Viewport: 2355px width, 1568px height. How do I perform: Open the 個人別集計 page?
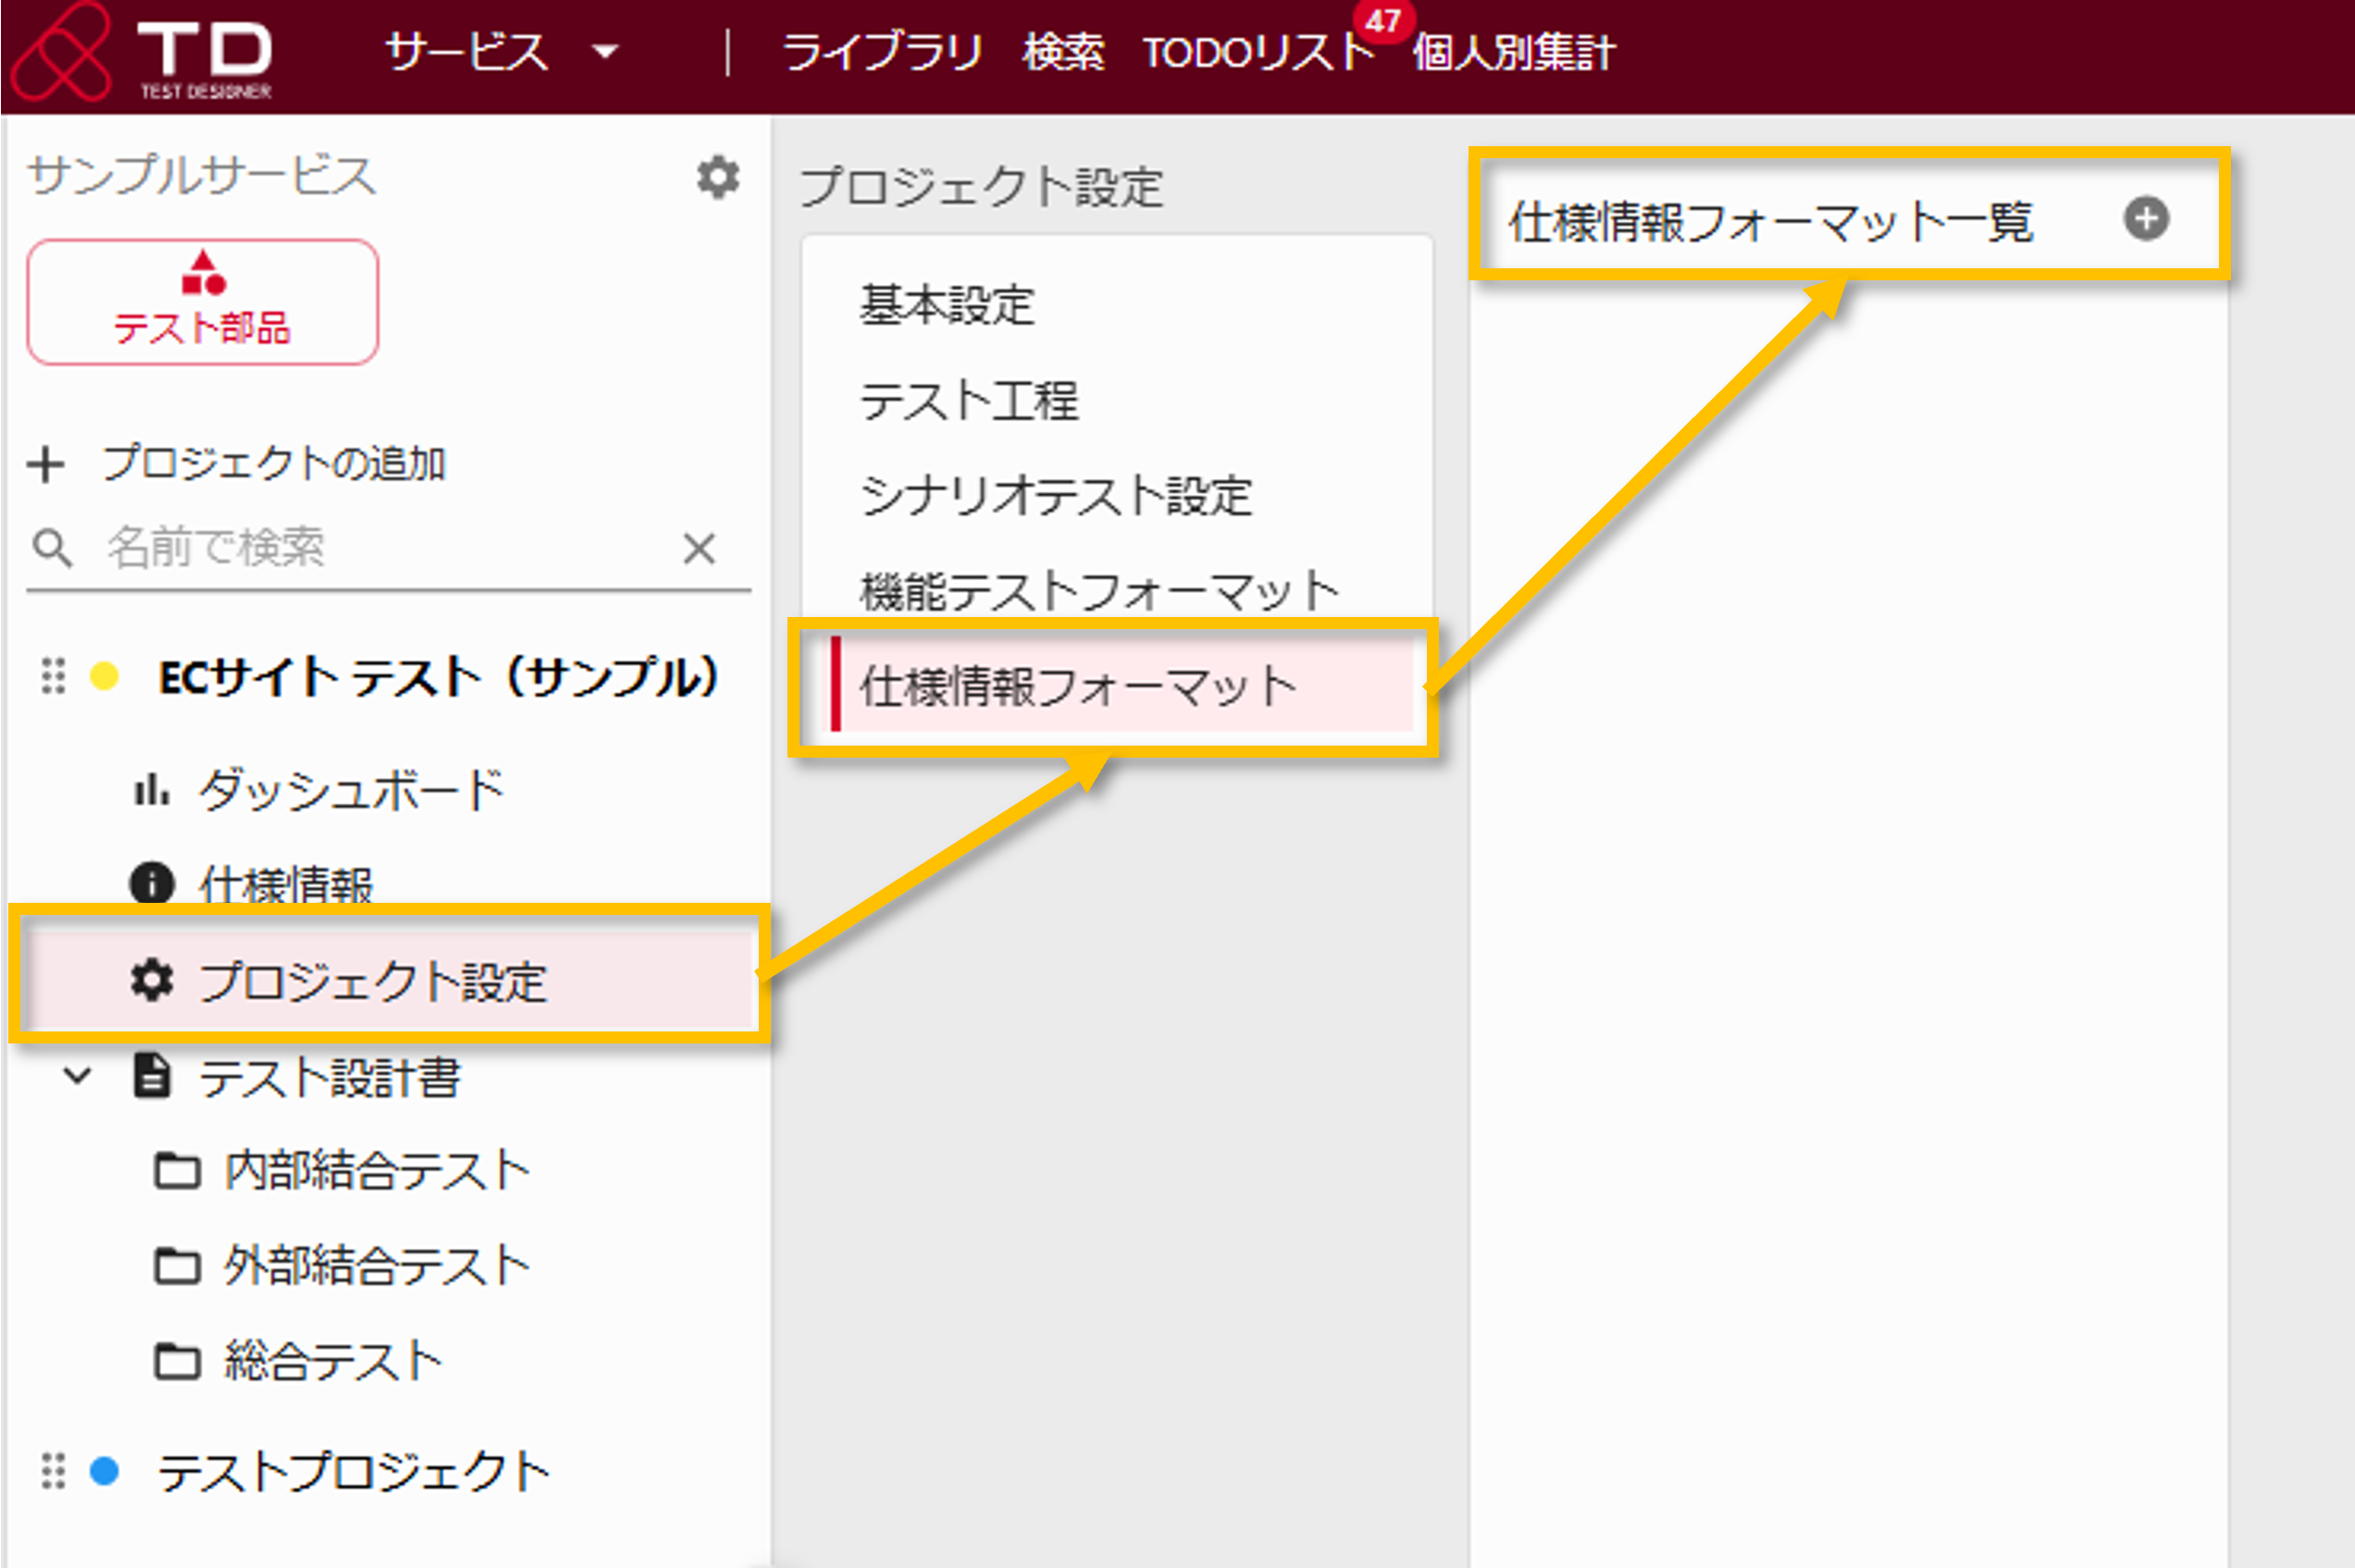[x=1513, y=52]
